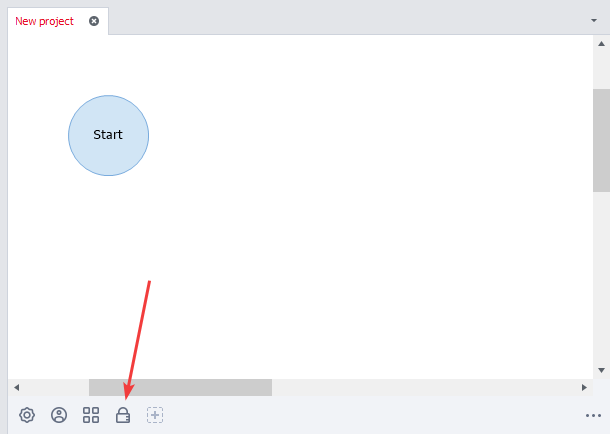Click the horizontal scrollbar right arrow
610x434 pixels.
point(584,387)
